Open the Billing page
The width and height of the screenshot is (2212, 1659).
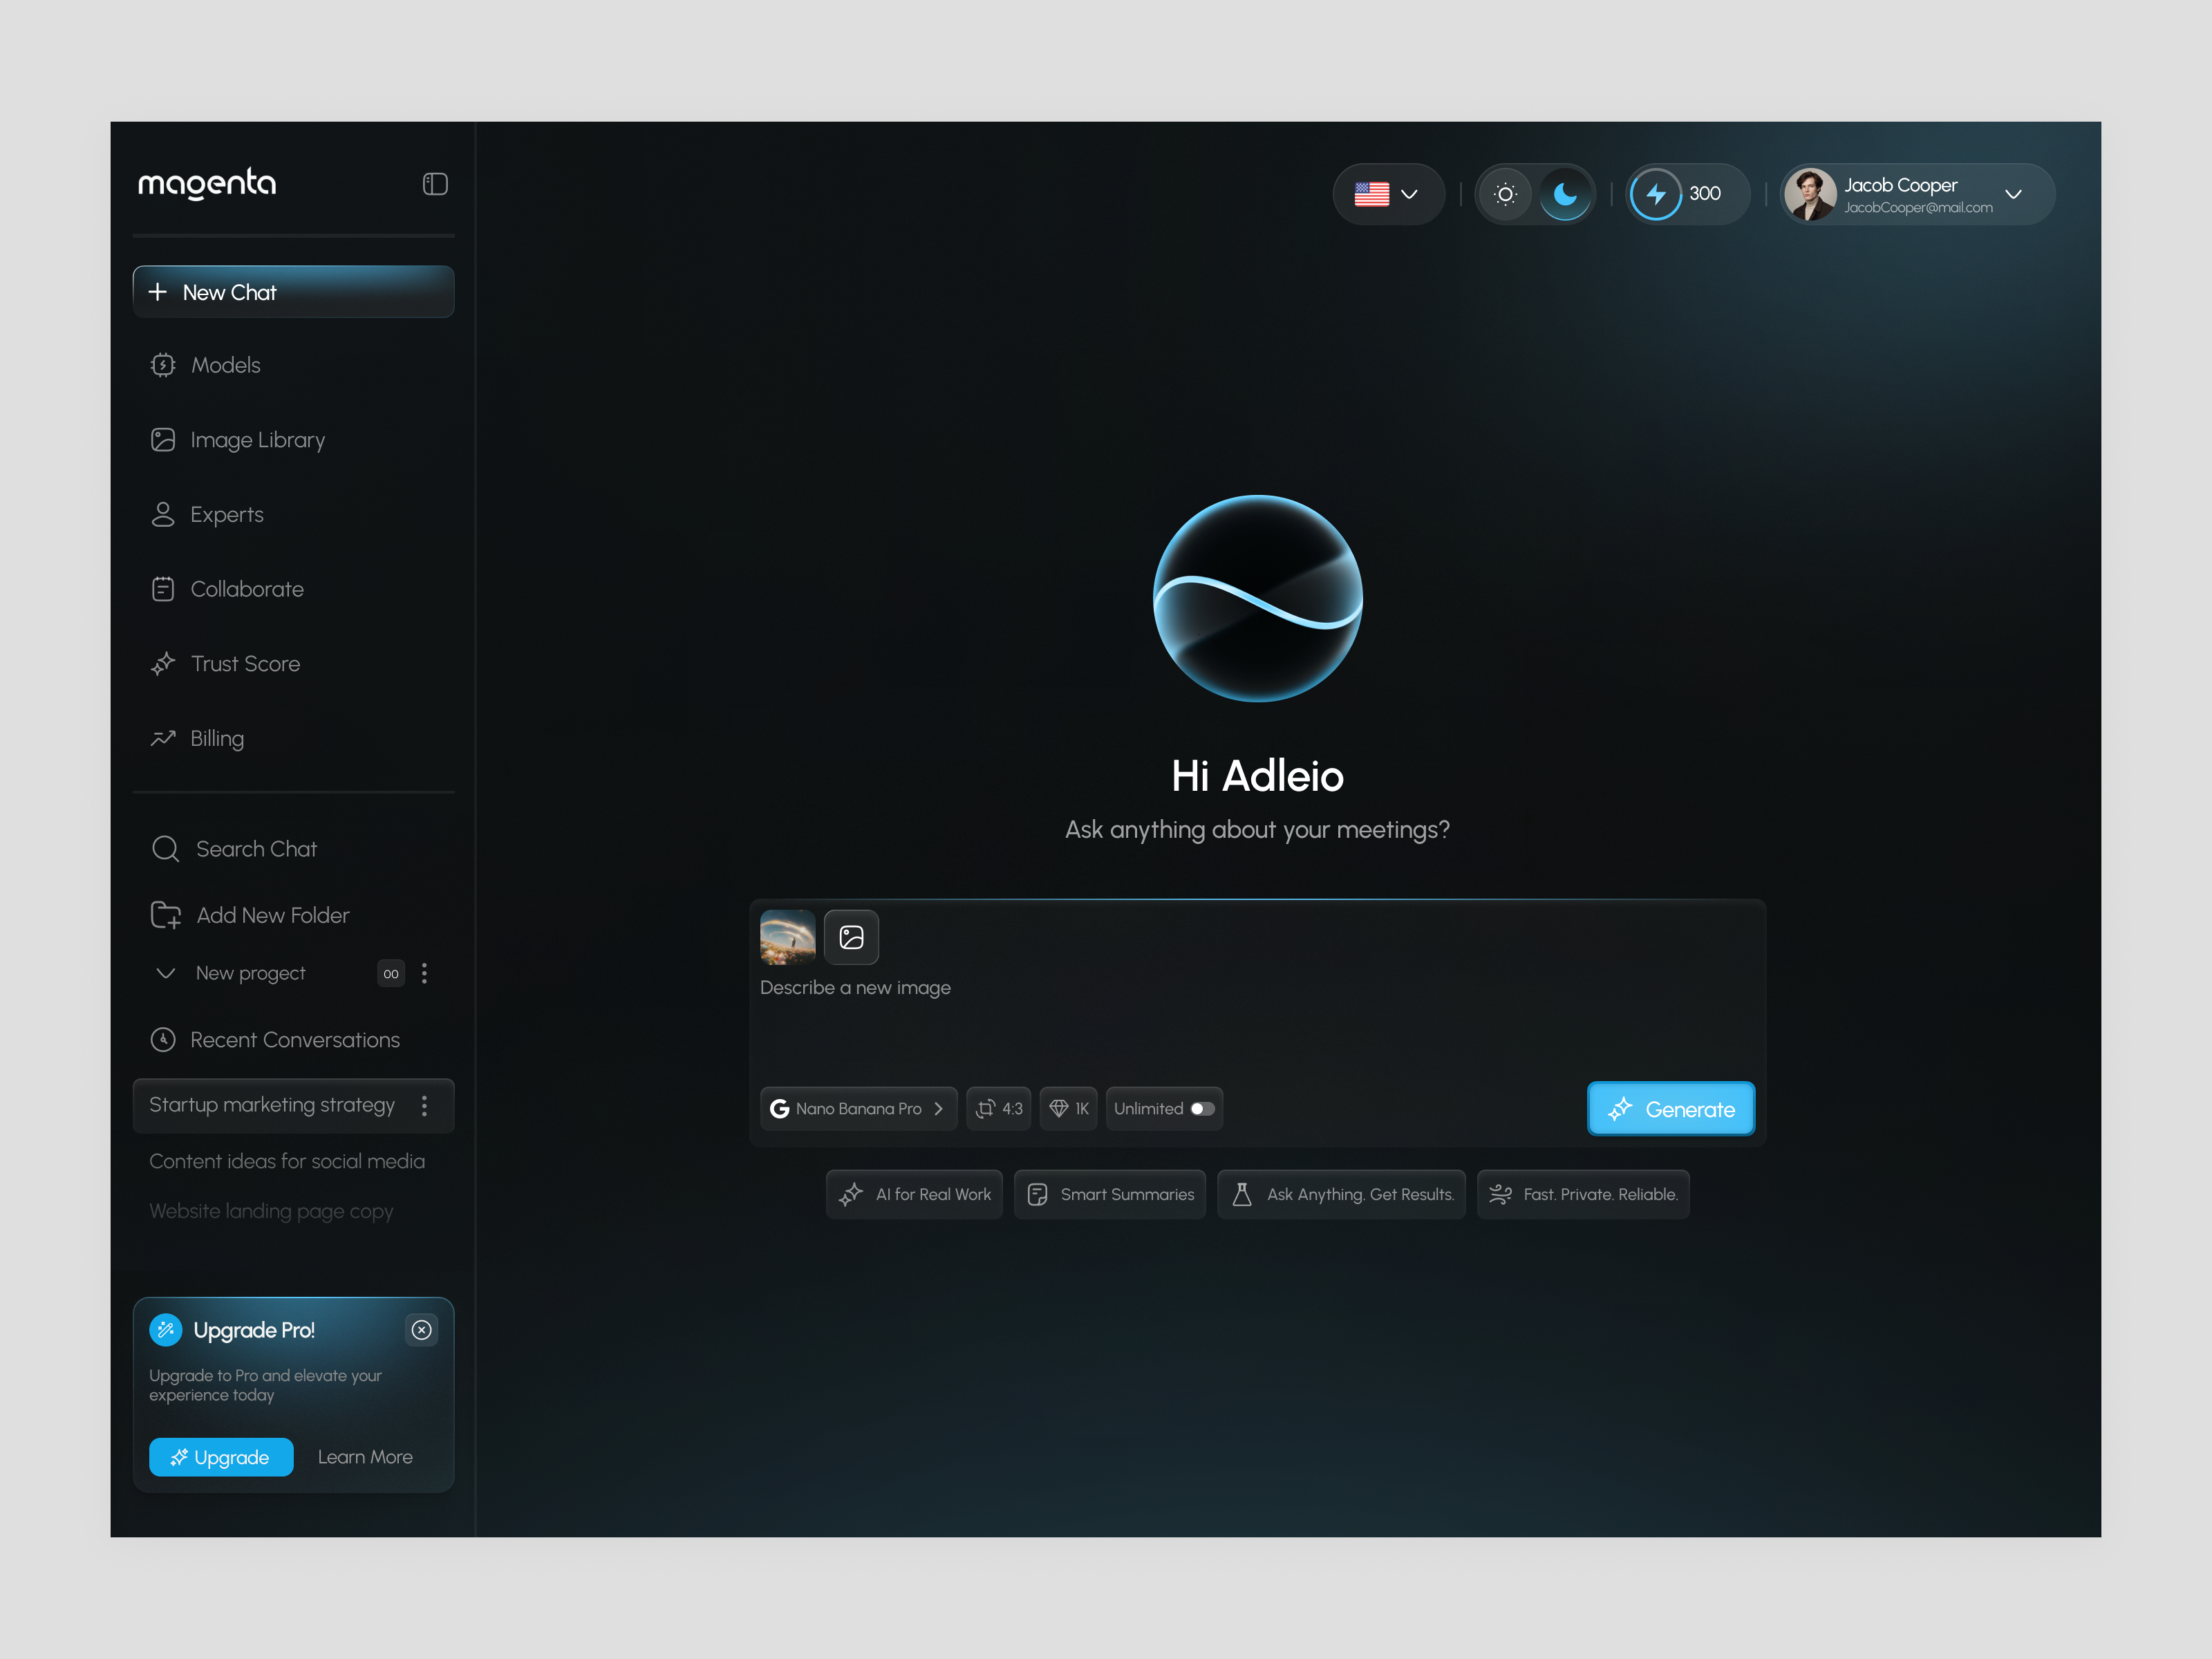pyautogui.click(x=216, y=737)
